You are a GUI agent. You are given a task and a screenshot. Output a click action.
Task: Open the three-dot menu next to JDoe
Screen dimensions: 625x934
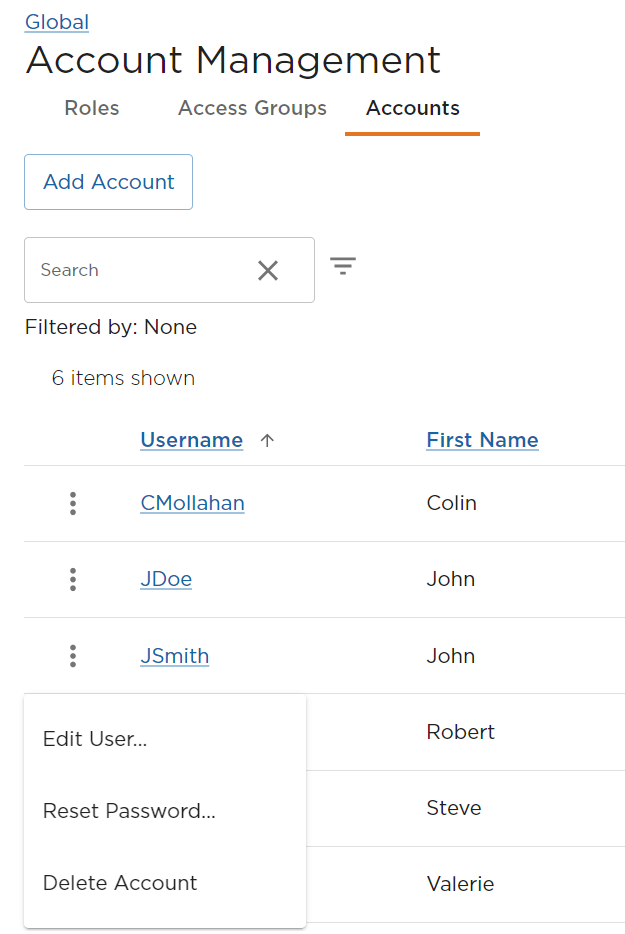[72, 579]
